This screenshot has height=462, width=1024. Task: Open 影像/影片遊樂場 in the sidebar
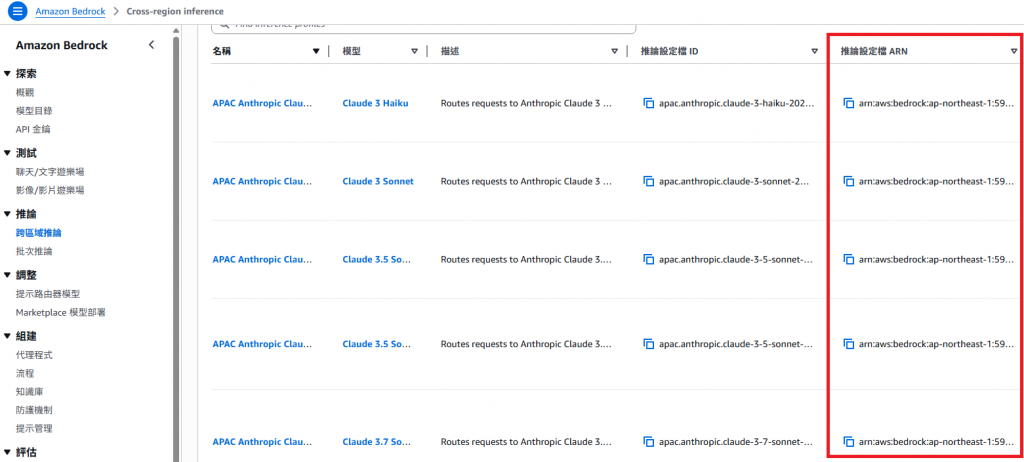[x=50, y=190]
